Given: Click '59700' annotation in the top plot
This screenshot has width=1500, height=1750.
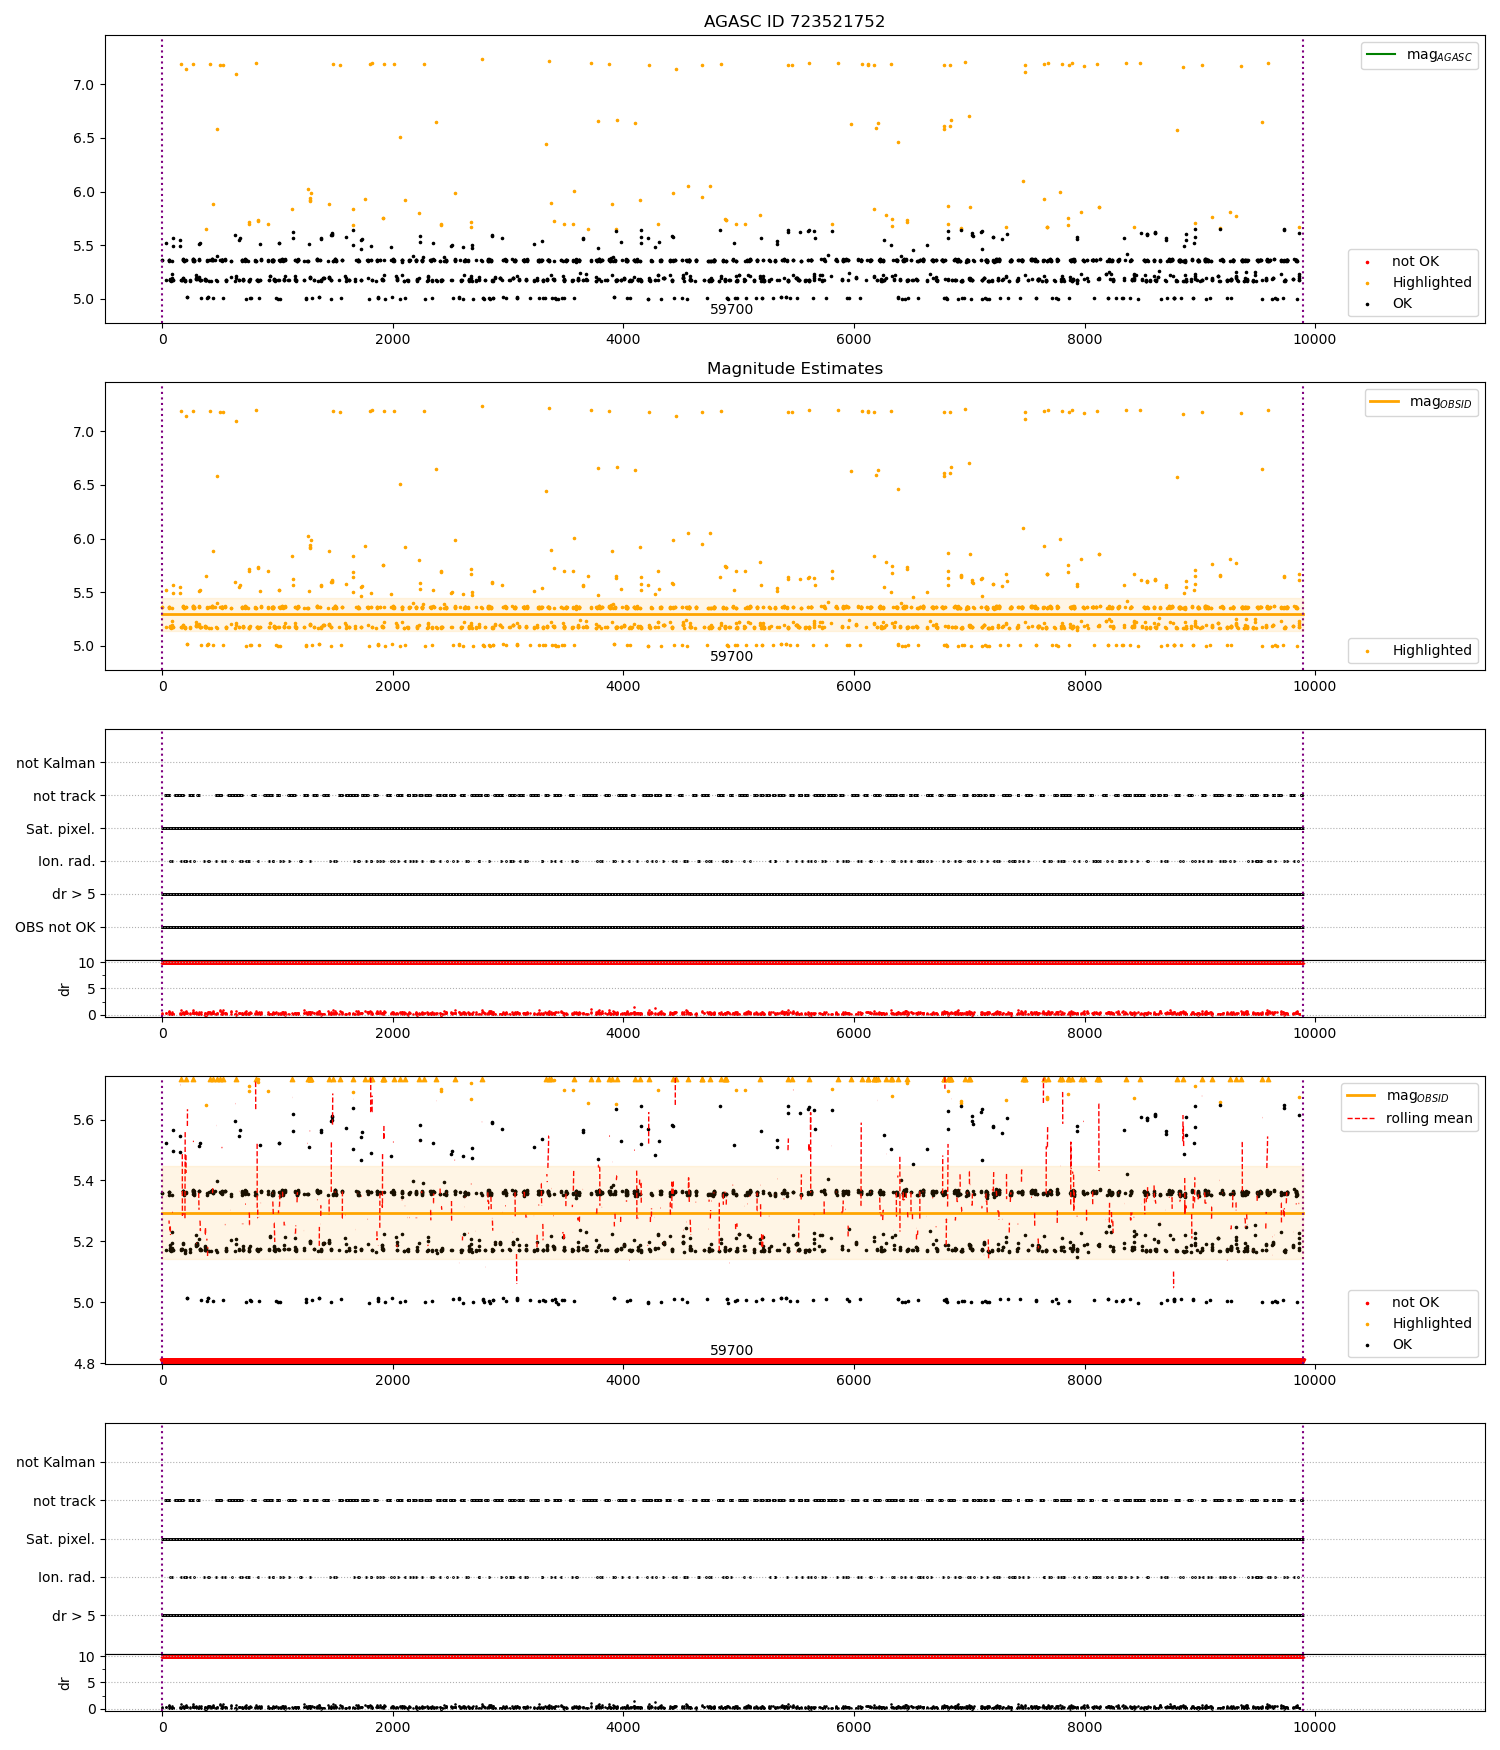Looking at the screenshot, I should [x=731, y=309].
